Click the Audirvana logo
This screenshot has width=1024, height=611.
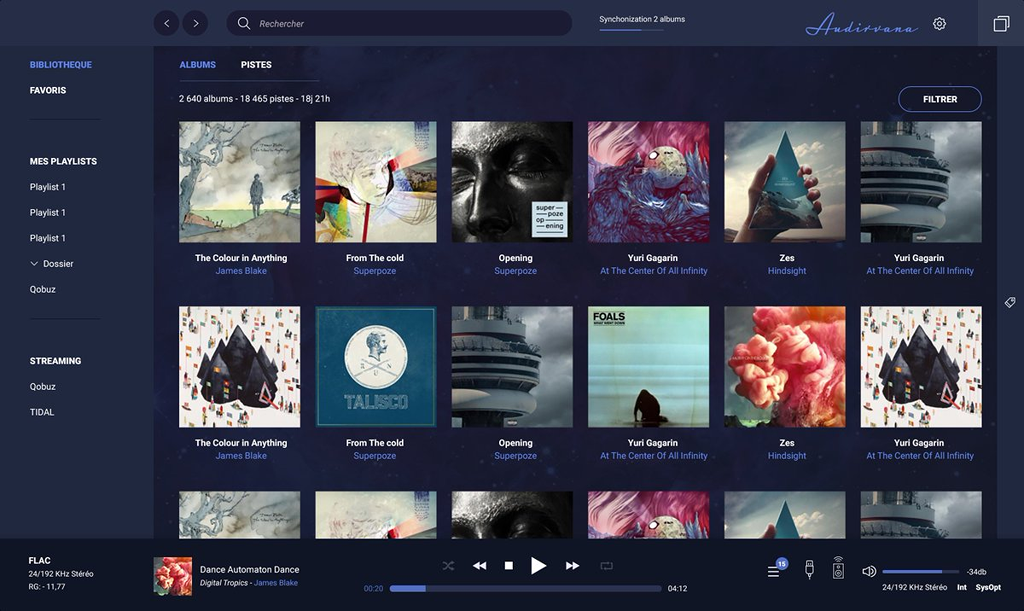tap(861, 24)
